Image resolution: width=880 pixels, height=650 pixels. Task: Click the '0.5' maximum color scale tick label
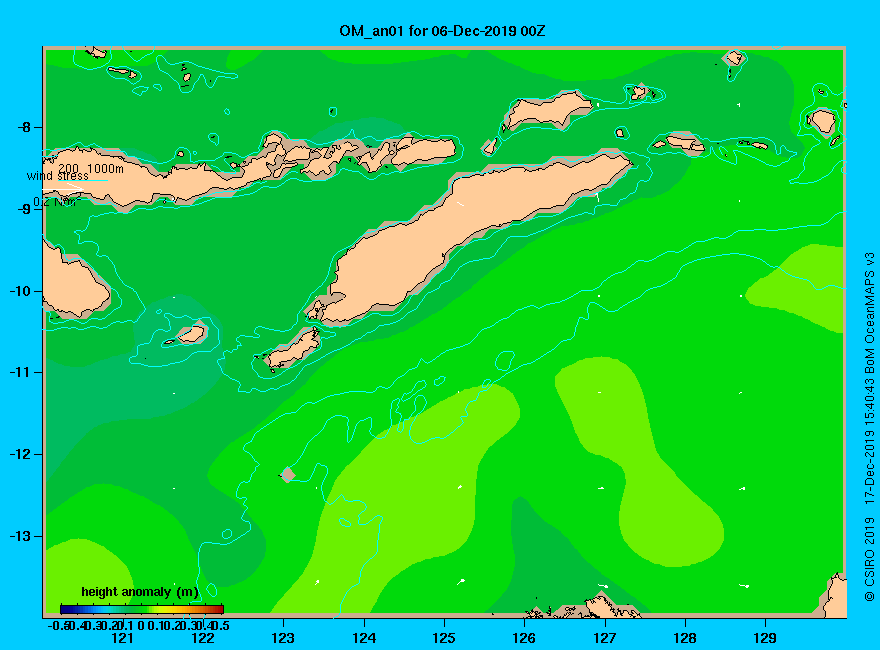click(x=221, y=625)
